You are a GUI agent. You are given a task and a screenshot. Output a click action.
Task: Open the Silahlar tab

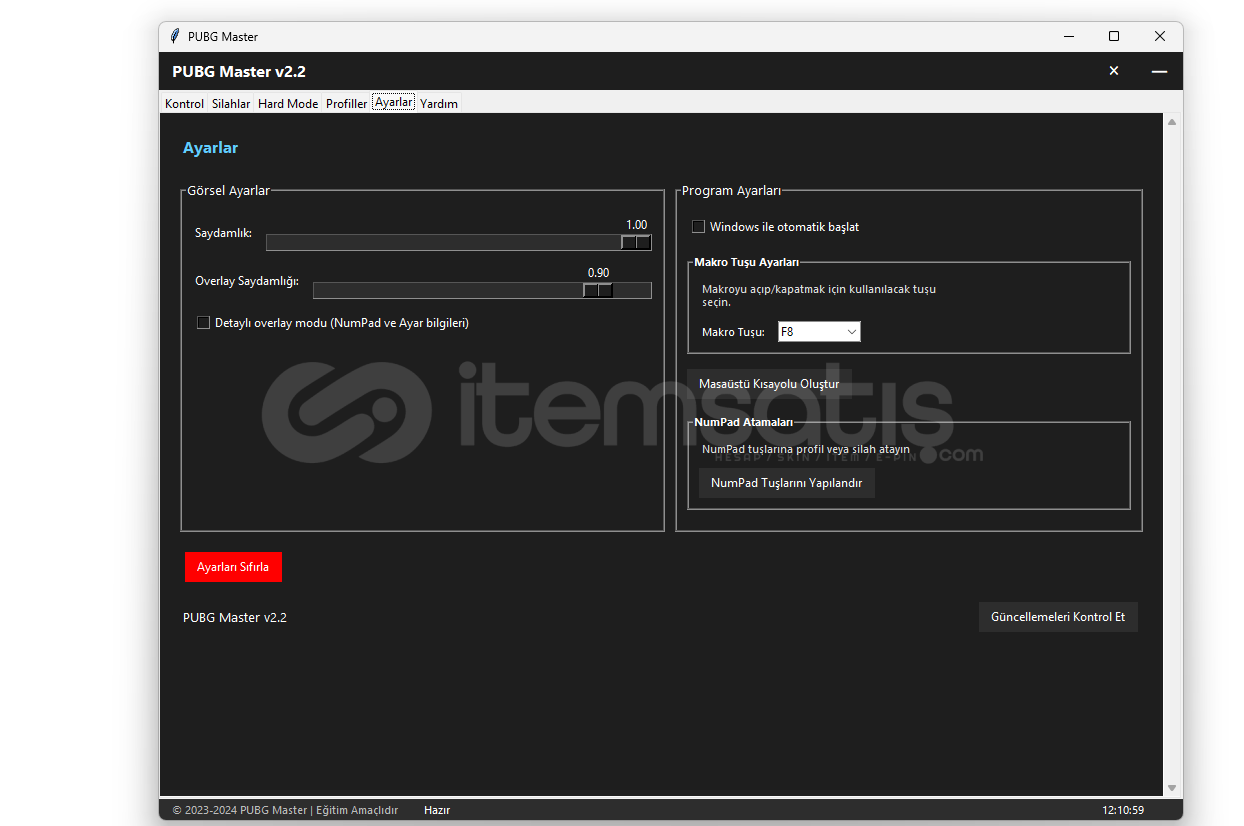coord(231,103)
